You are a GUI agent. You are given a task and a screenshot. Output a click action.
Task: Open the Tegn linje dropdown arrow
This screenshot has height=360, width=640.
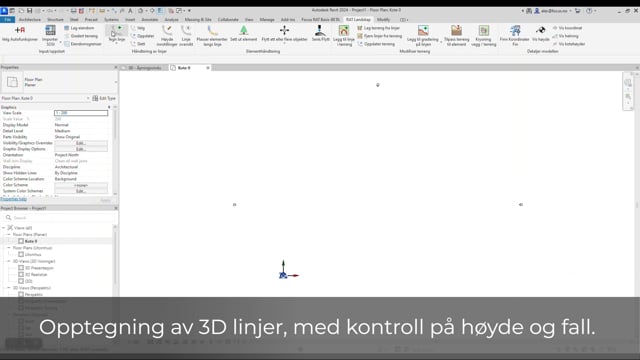pos(117,43)
